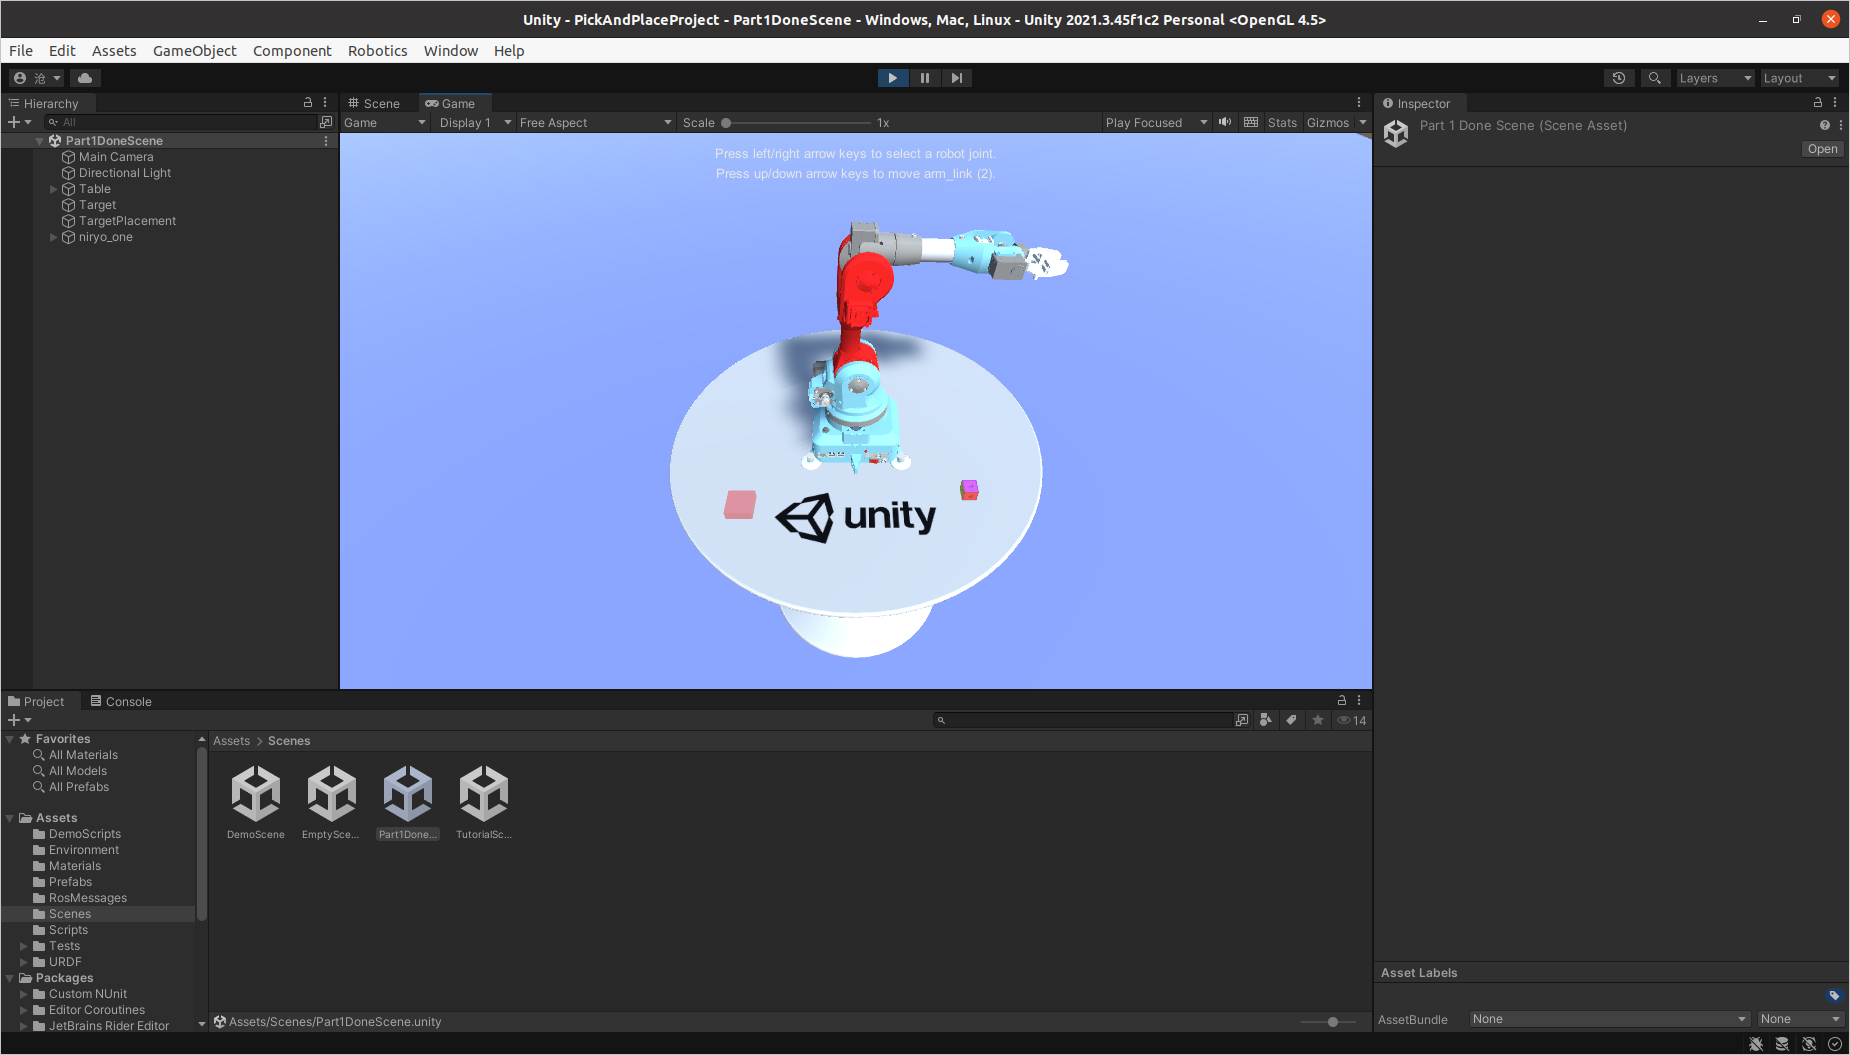Viewport: 1850px width, 1055px height.
Task: Click the Open button in Inspector
Action: click(1822, 149)
